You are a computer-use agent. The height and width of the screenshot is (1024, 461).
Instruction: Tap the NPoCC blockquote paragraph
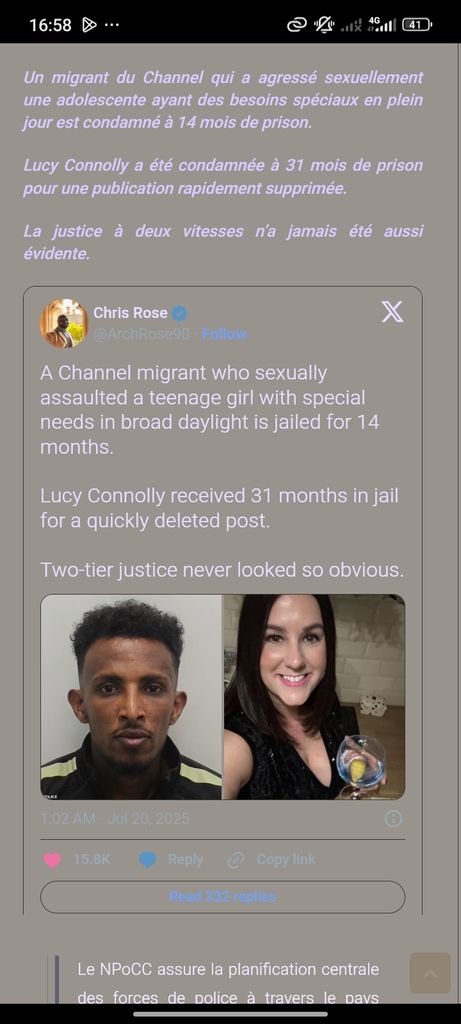click(x=229, y=984)
